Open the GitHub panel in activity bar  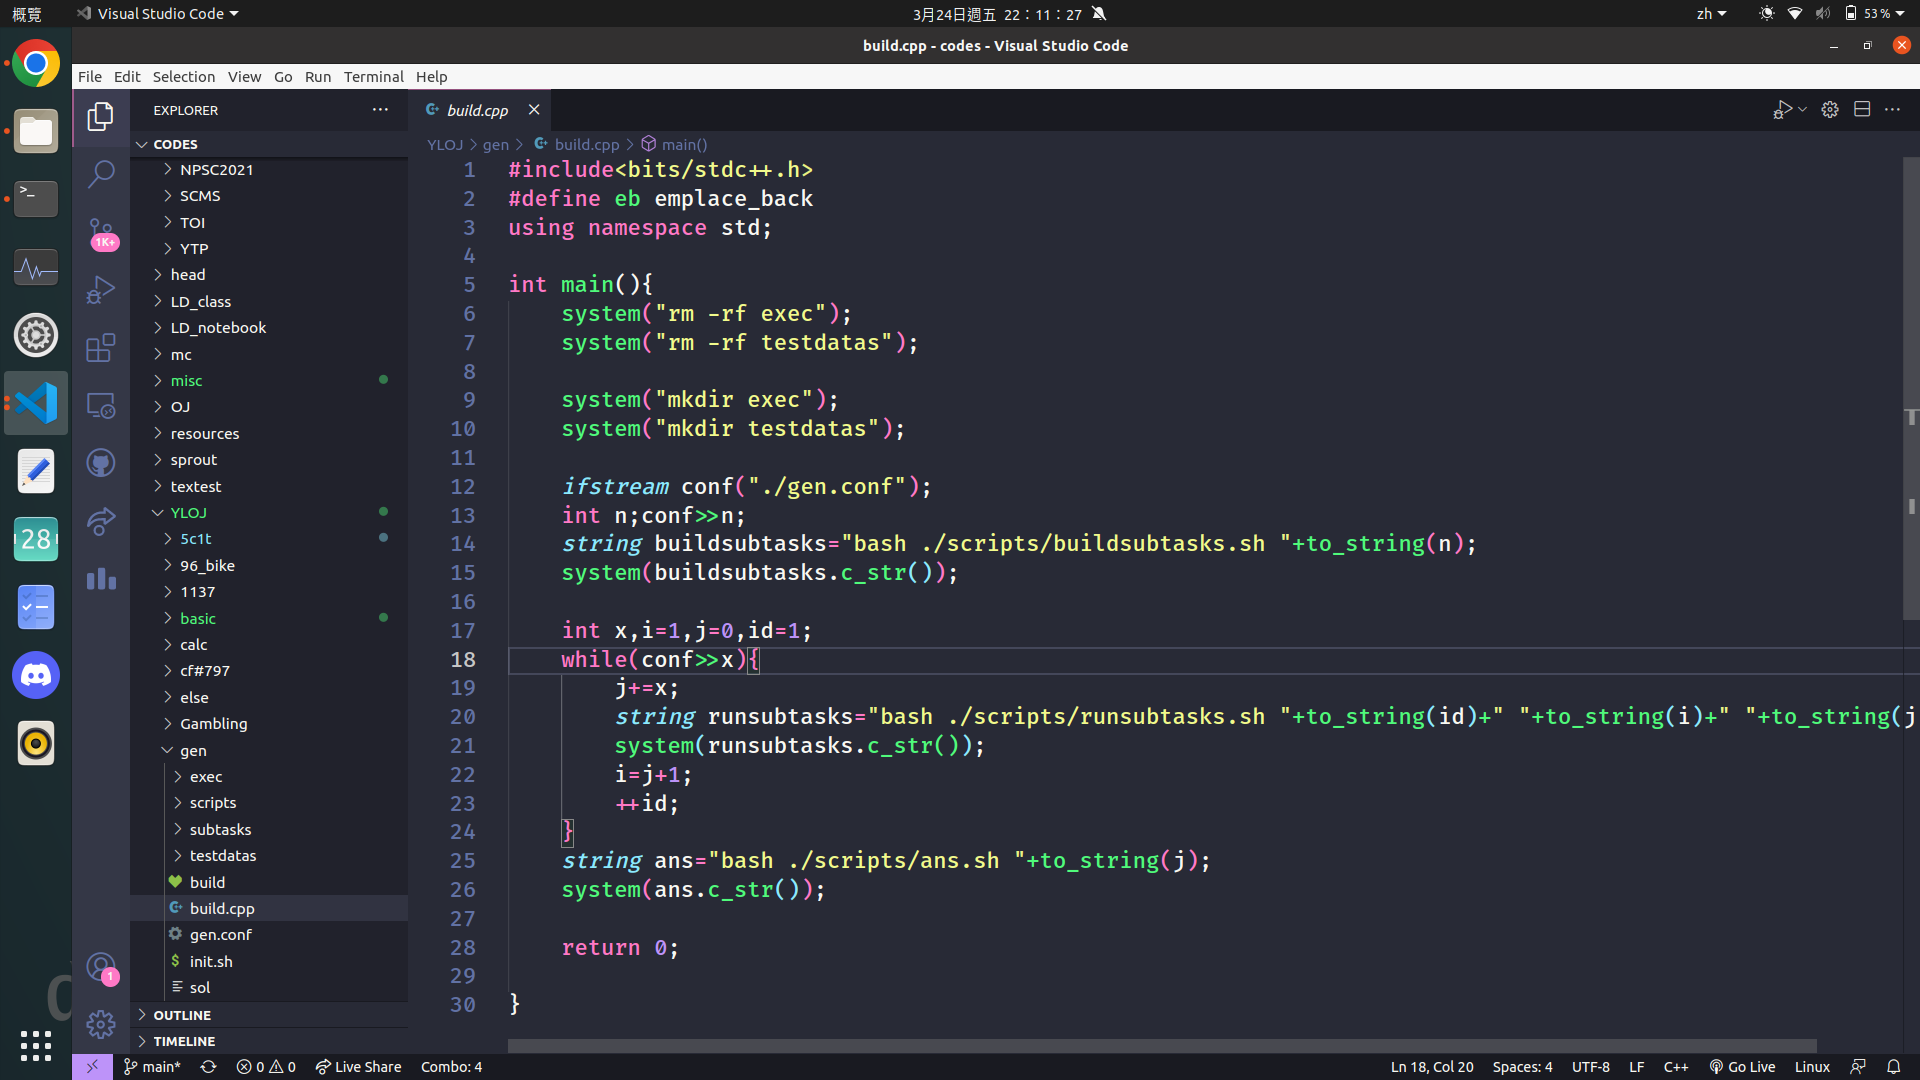pos(101,463)
